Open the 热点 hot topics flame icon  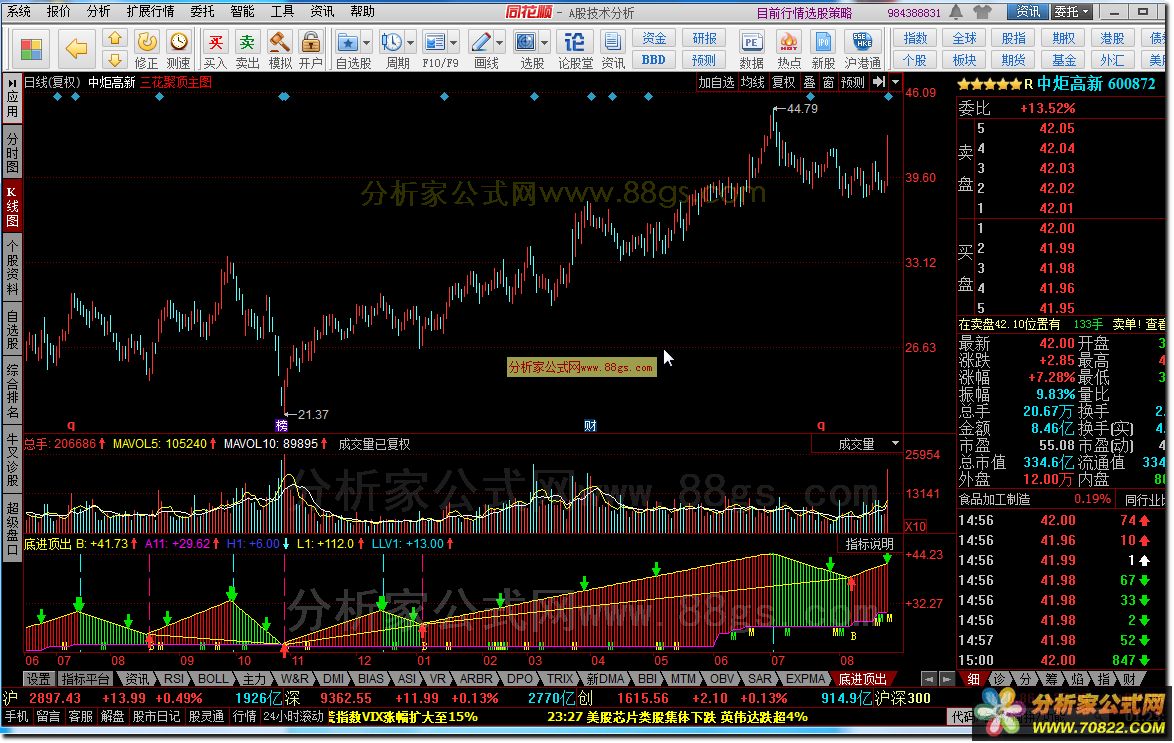click(x=788, y=49)
